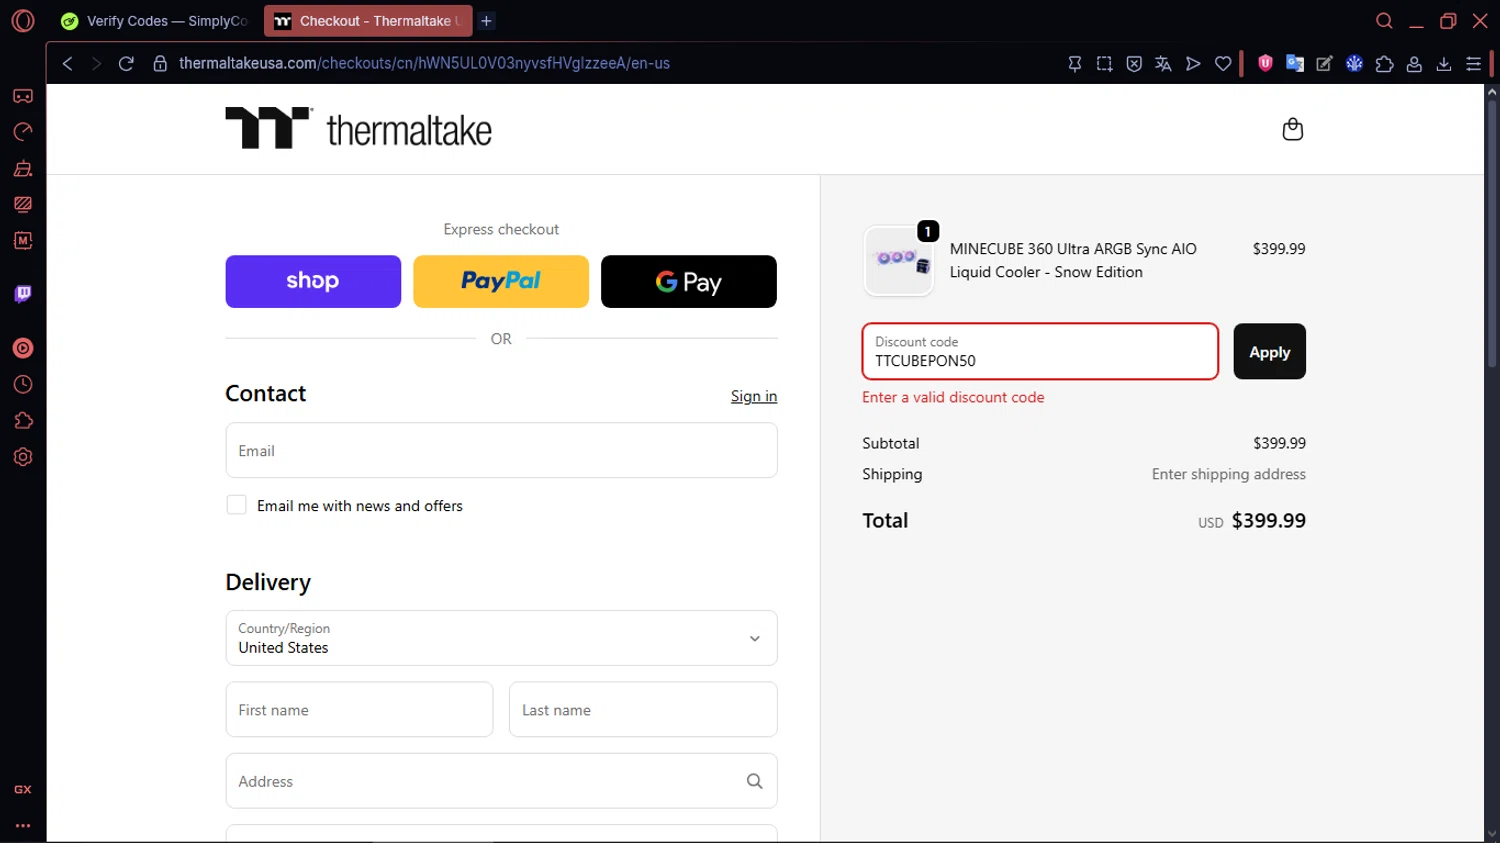Viewport: 1500px width, 843px height.
Task: Apply the discount code
Action: click(x=1269, y=351)
